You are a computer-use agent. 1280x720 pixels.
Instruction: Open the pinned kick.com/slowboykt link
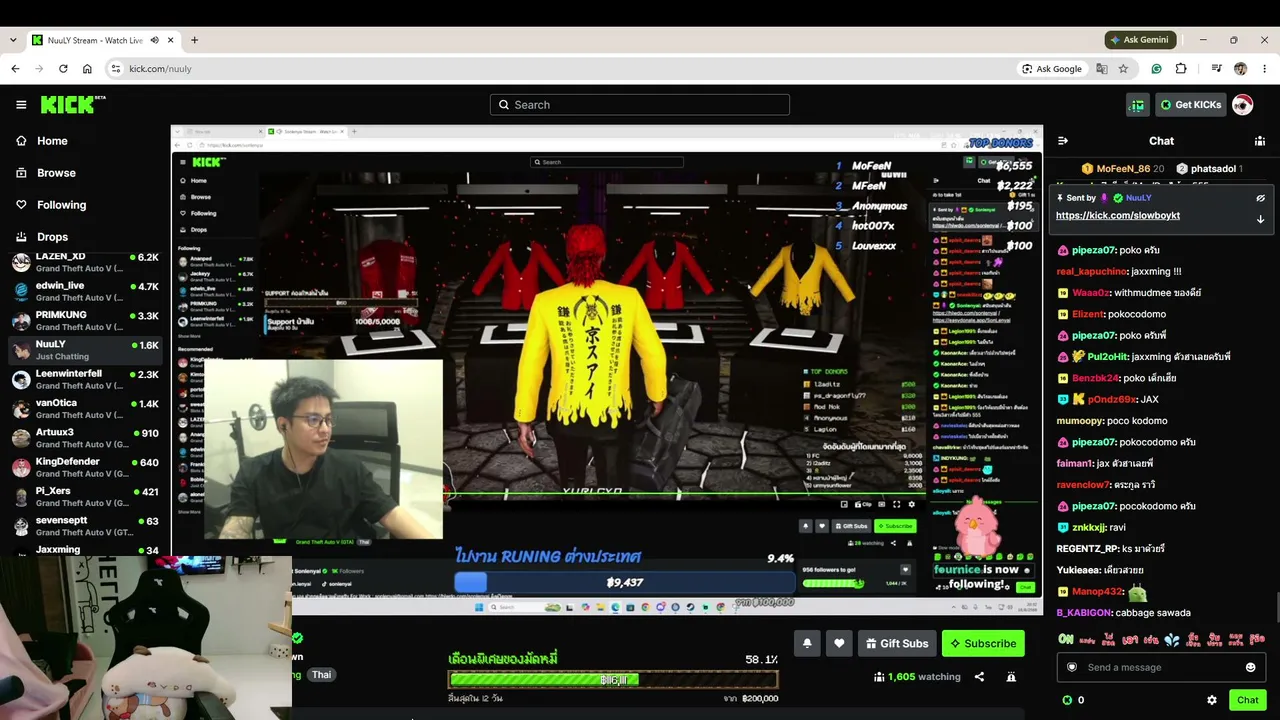click(1118, 216)
